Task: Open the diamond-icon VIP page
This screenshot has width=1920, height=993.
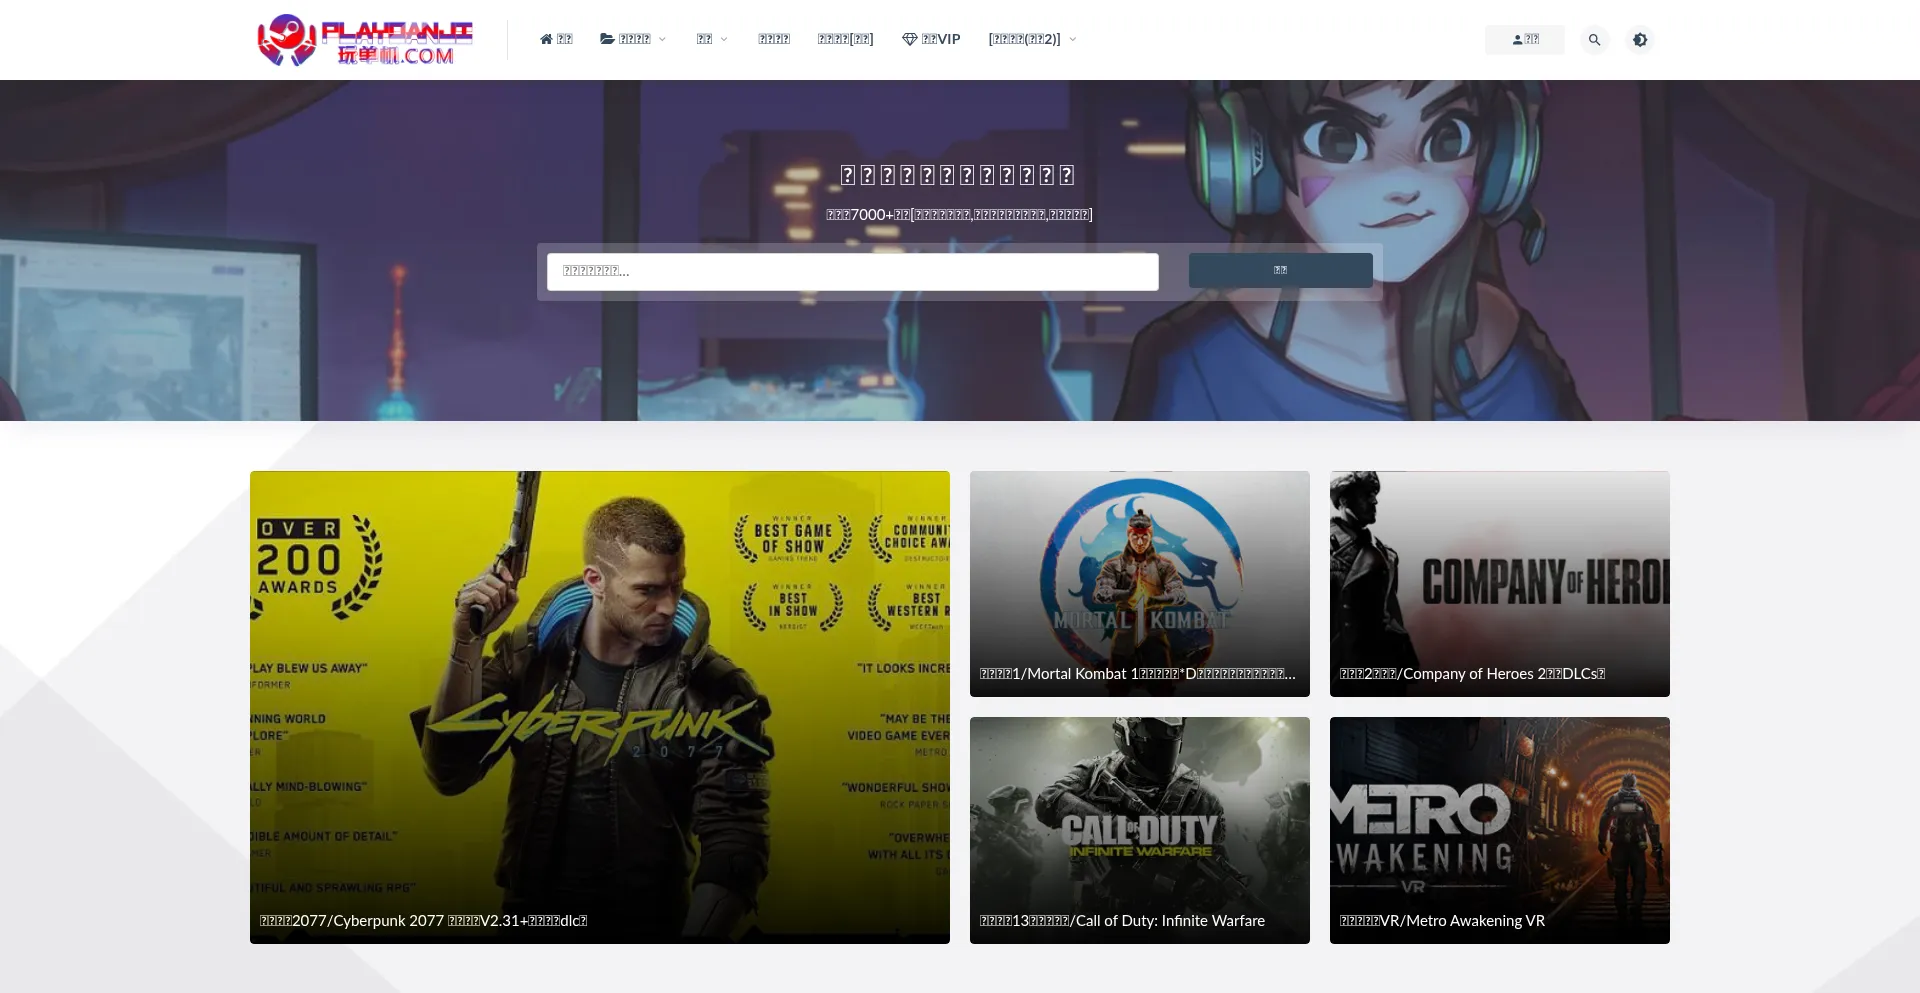Action: 931,39
